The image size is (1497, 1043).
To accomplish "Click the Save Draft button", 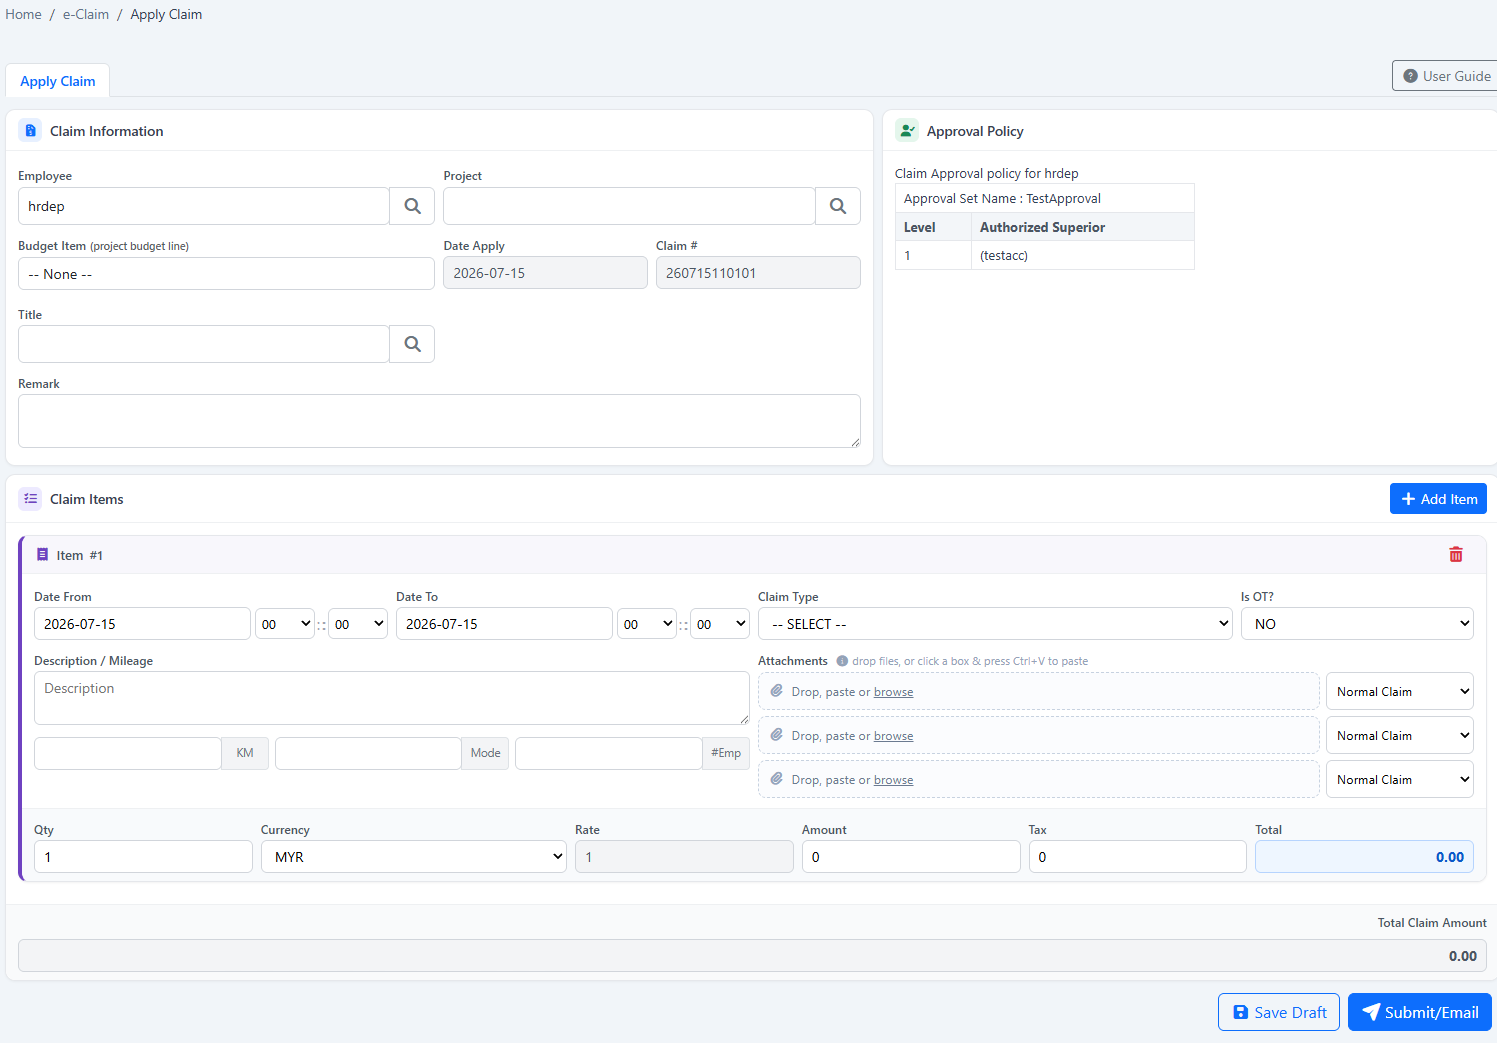I will point(1279,1012).
